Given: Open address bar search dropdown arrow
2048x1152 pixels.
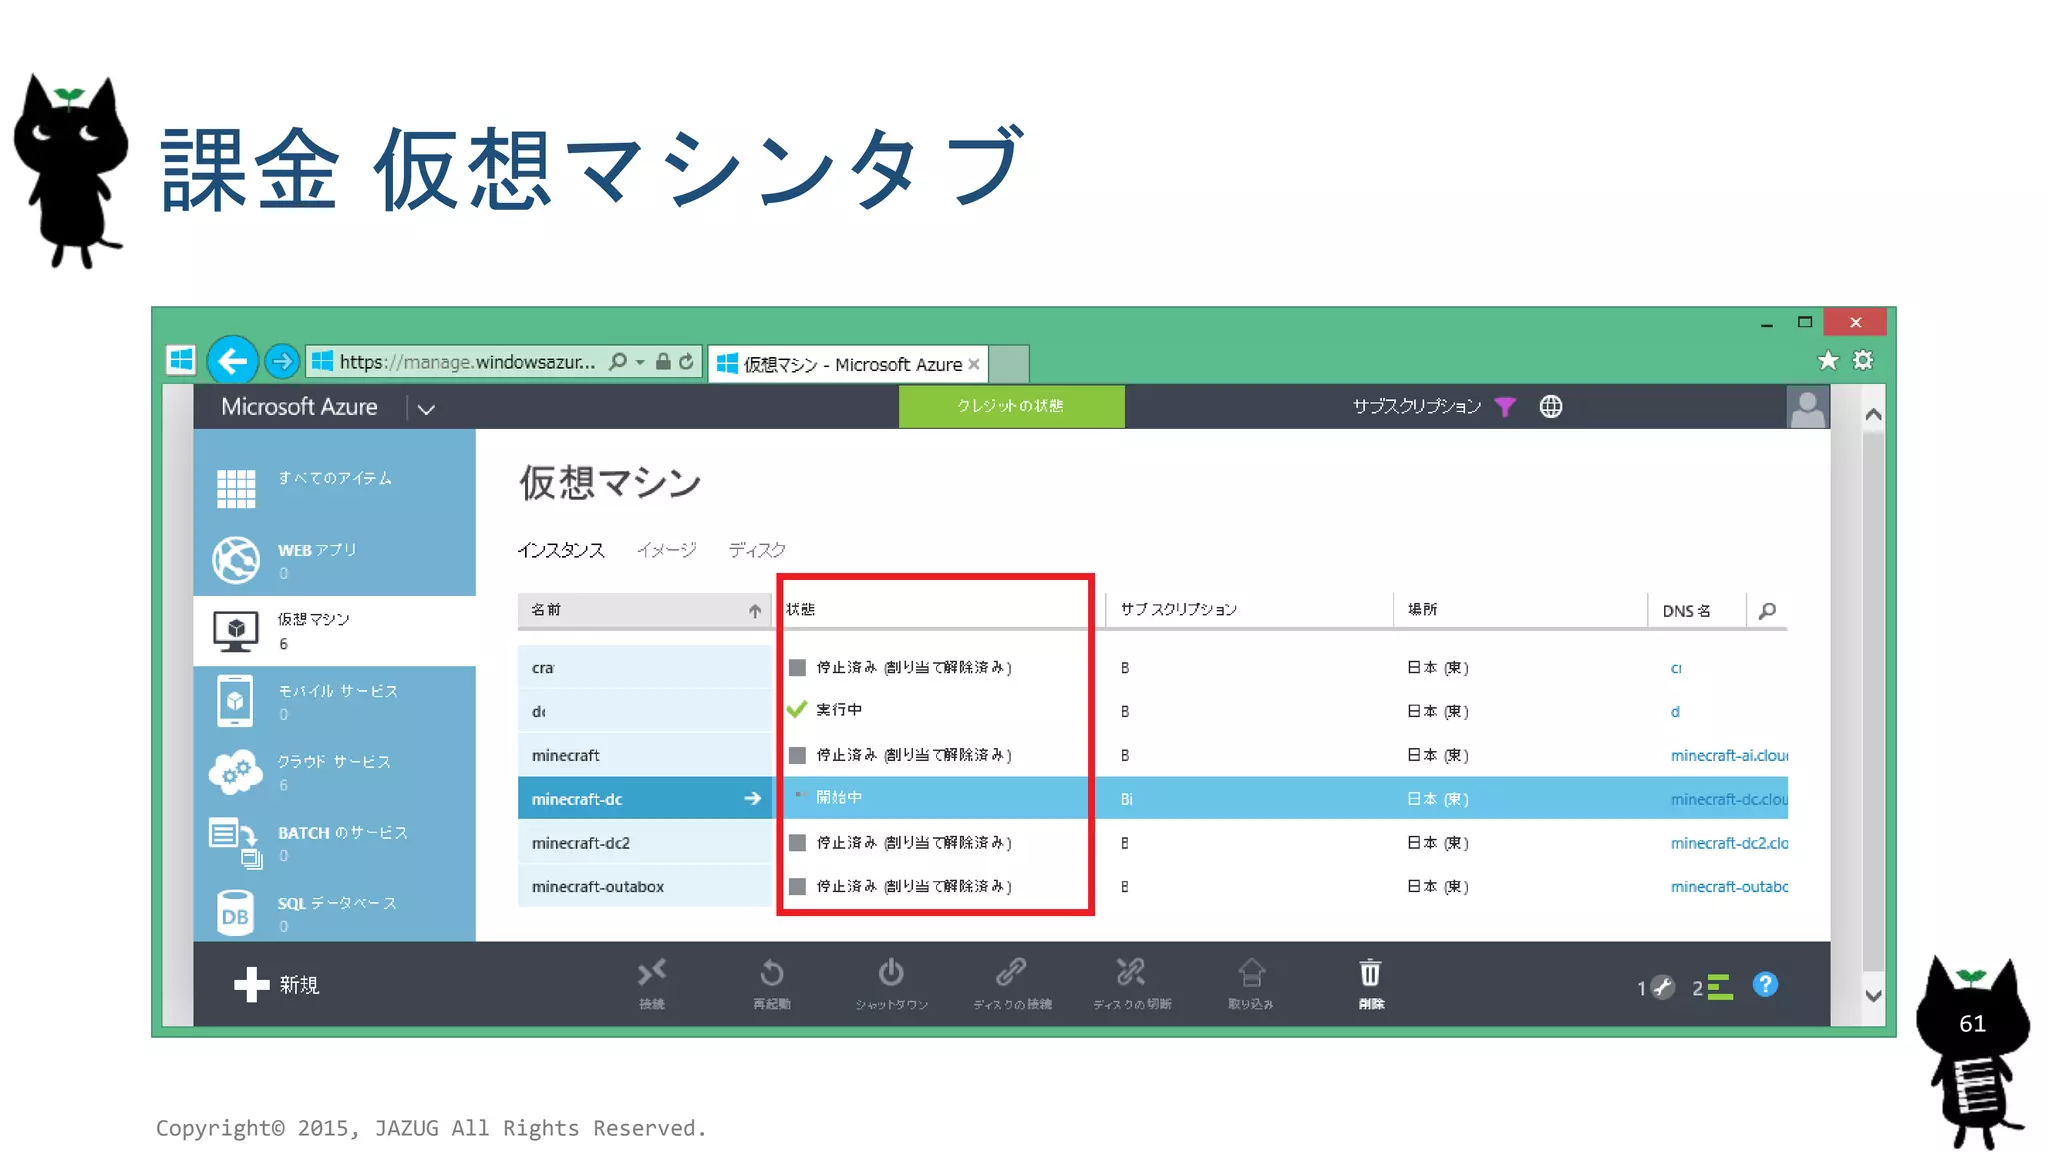Looking at the screenshot, I should coord(640,362).
